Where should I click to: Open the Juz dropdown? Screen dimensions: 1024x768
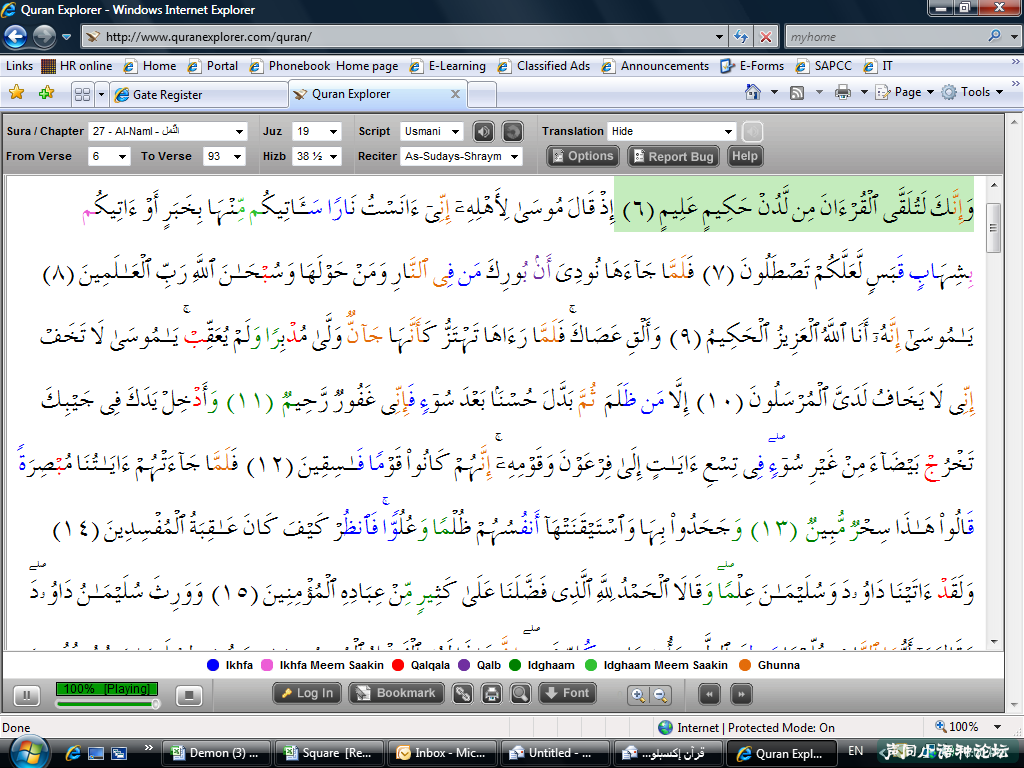(317, 131)
